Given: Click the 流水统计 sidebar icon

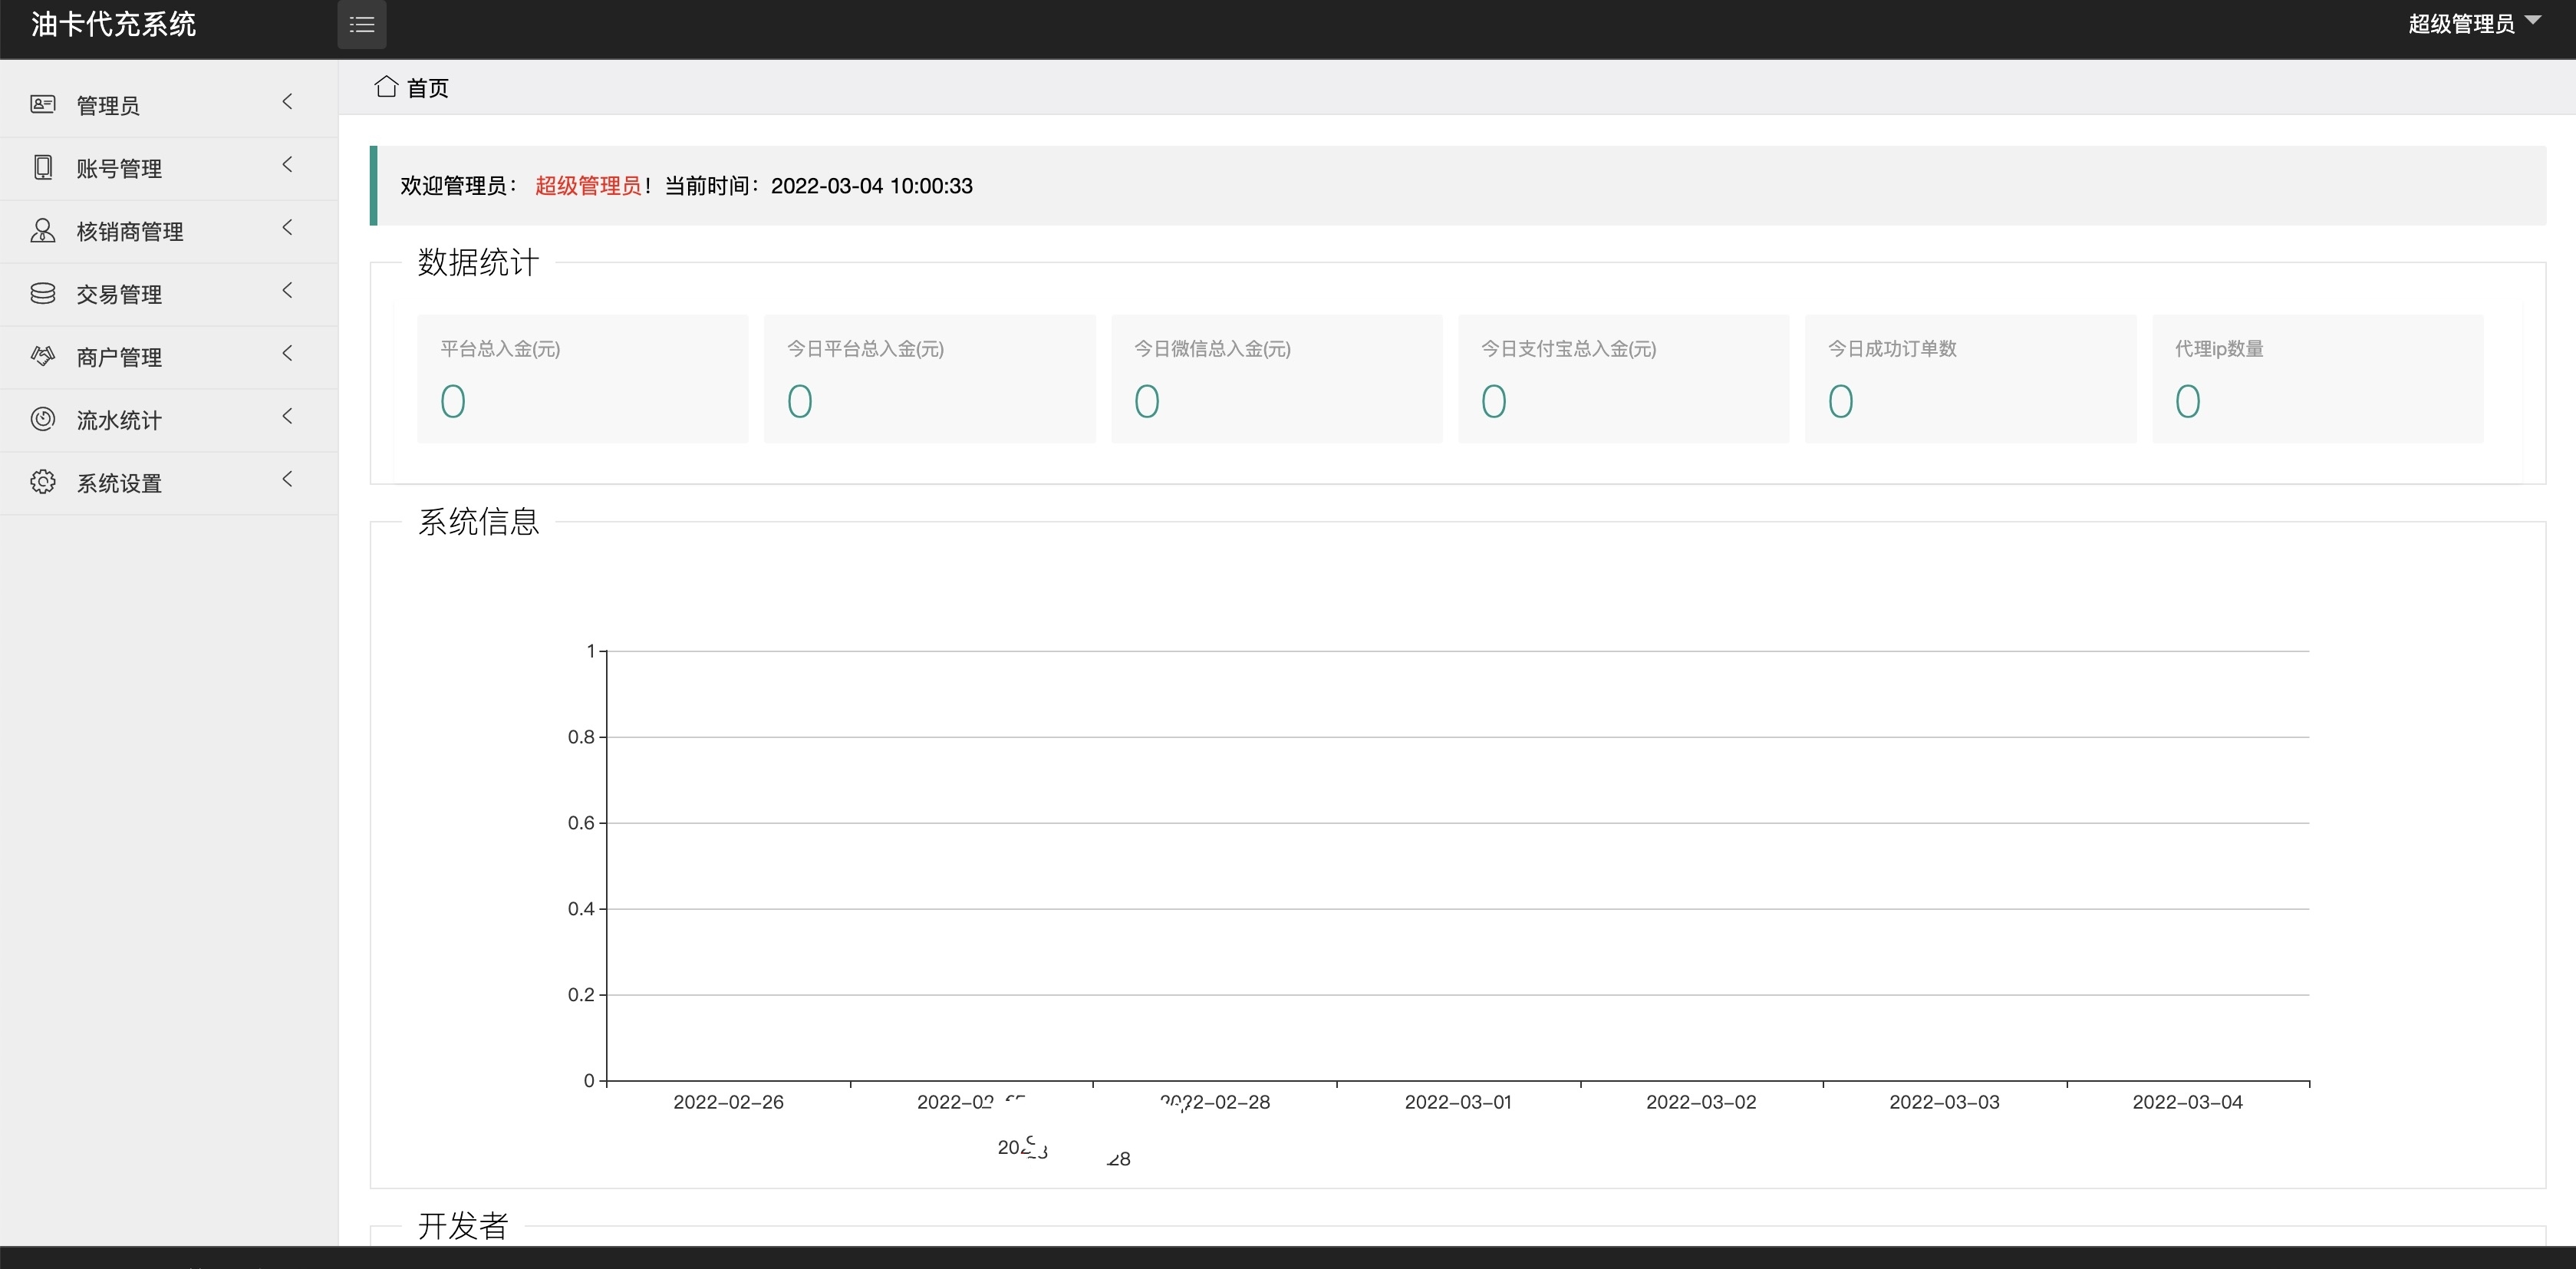Looking at the screenshot, I should click(x=41, y=419).
